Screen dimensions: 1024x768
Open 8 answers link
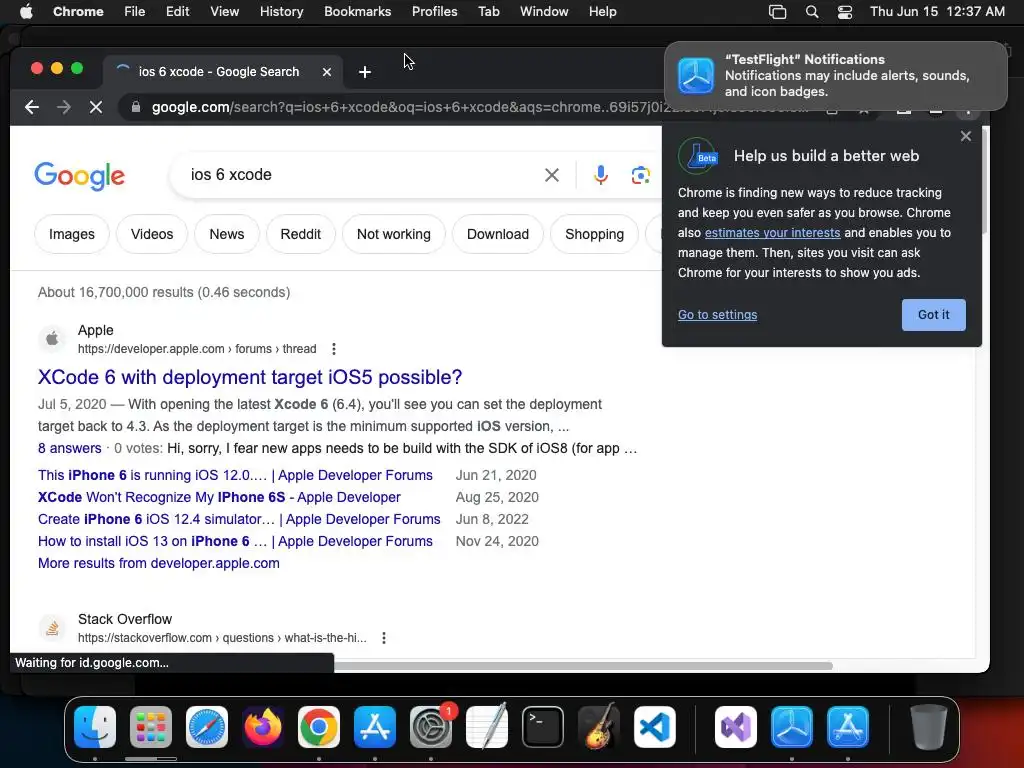click(69, 448)
